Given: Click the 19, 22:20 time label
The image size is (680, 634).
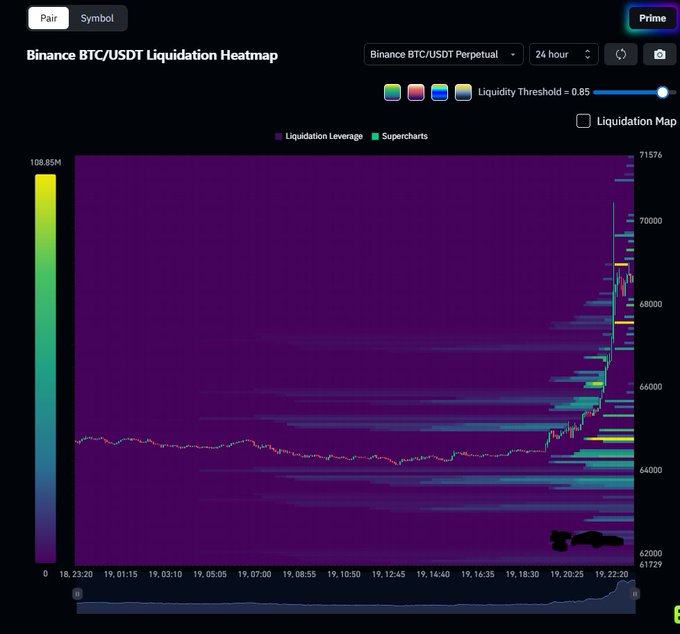Looking at the screenshot, I should 611,574.
